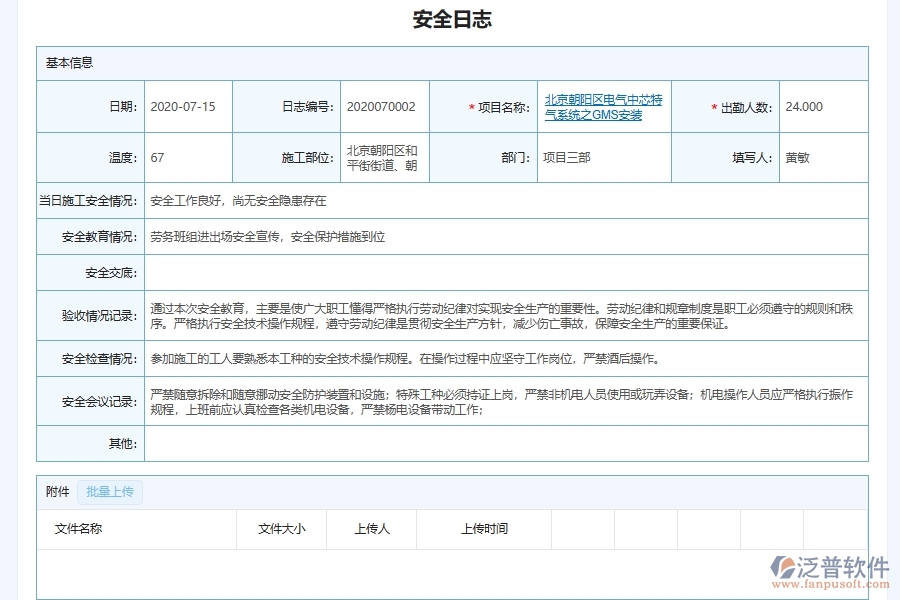Open the 批量上传 bulk upload button
900x600 pixels.
pyautogui.click(x=110, y=491)
